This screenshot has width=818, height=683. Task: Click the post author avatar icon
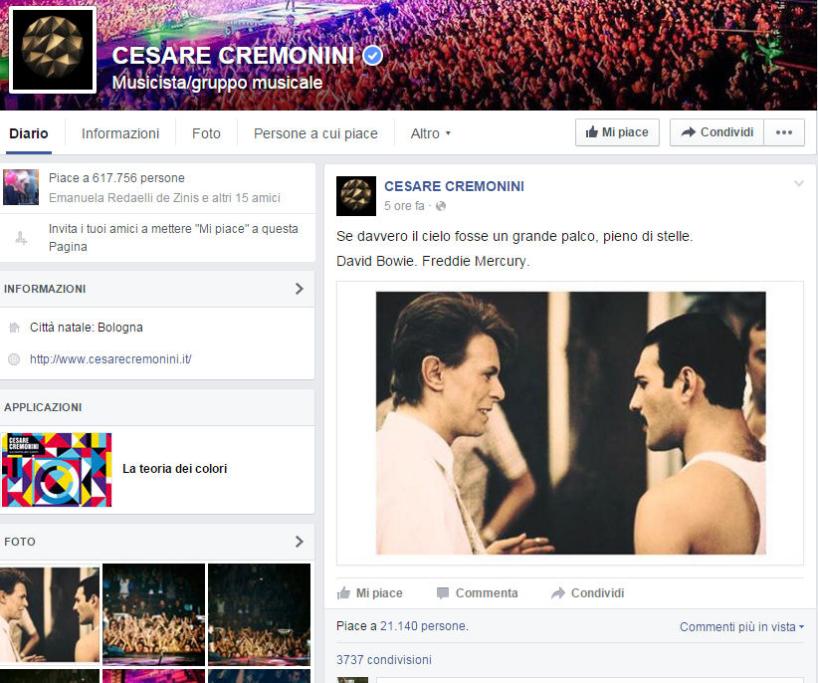tap(356, 196)
